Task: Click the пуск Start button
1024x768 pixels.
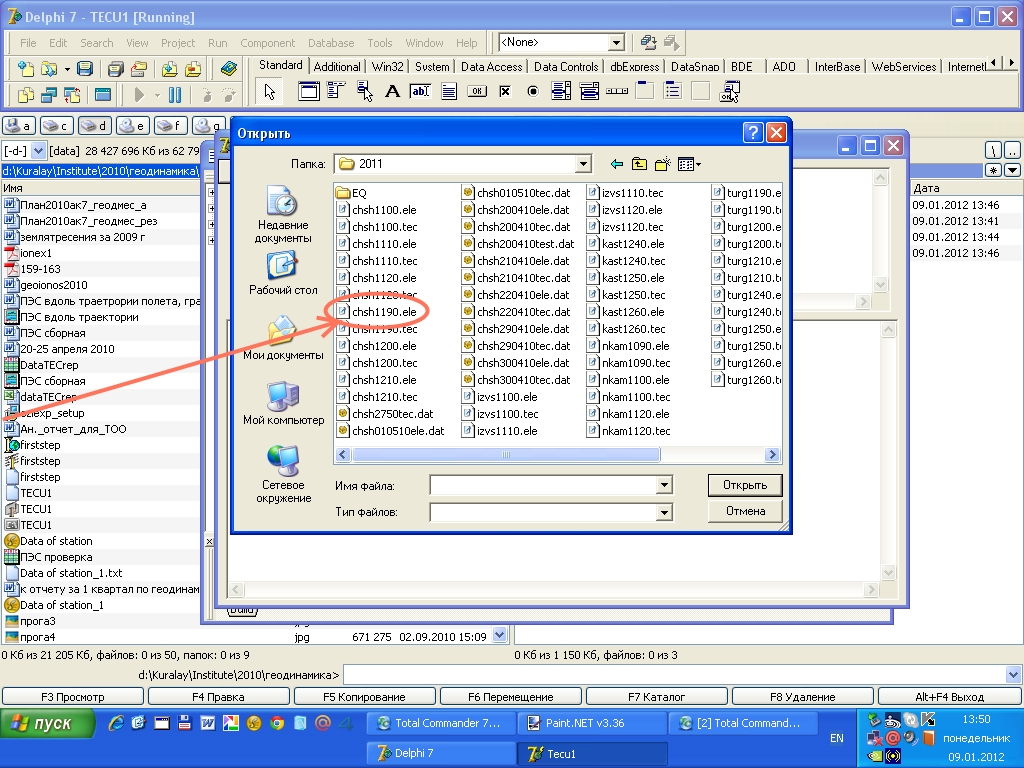Action: pos(46,724)
